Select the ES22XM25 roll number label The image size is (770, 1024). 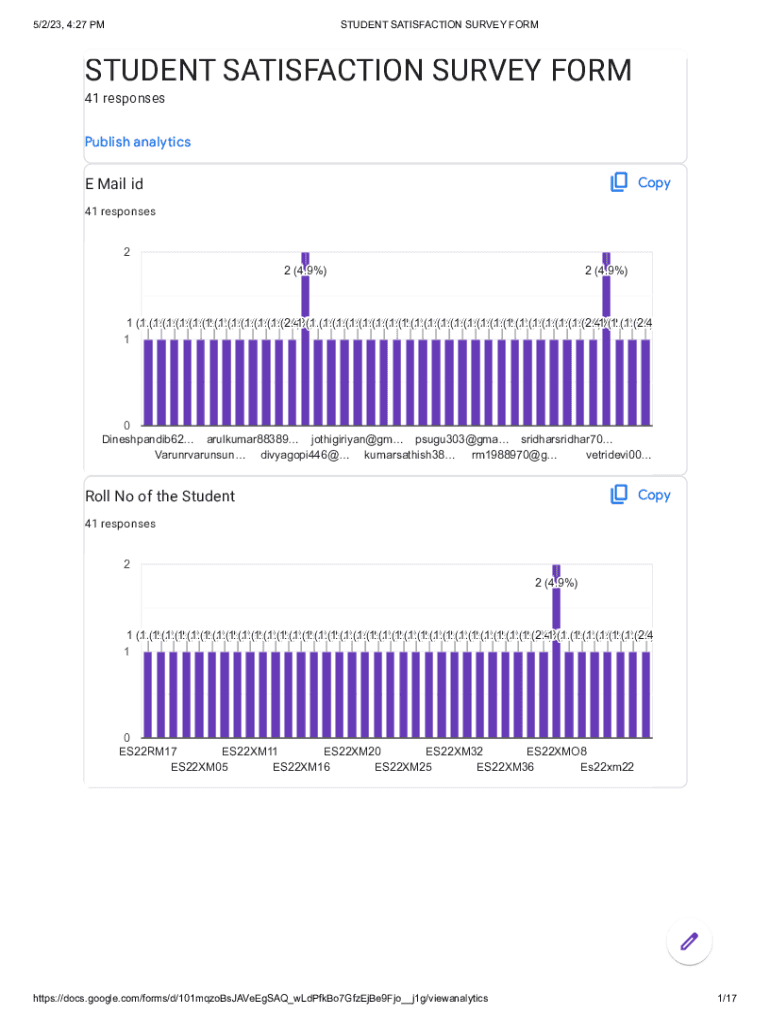point(403,767)
